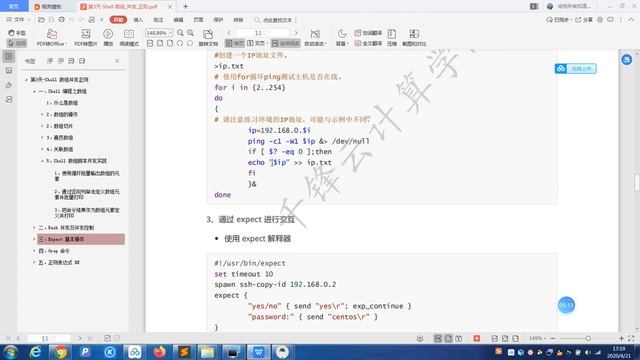Image resolution: width=640 pixels, height=360 pixels.
Task: Click the Compress PDF icon
Action: [392, 38]
